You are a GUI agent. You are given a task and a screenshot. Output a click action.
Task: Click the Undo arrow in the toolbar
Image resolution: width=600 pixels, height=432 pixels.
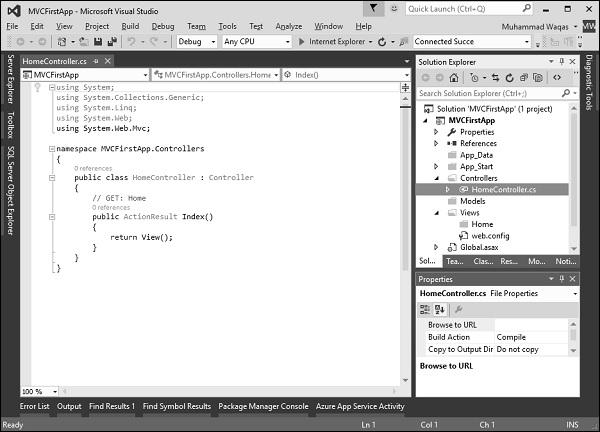131,41
